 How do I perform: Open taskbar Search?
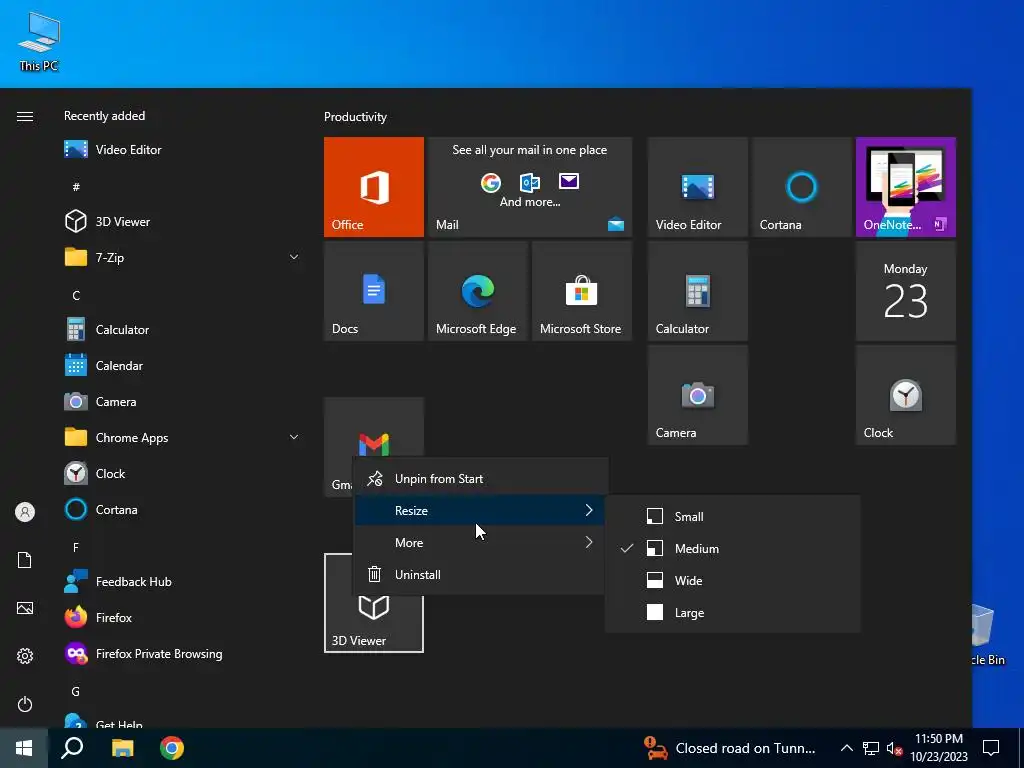point(72,748)
